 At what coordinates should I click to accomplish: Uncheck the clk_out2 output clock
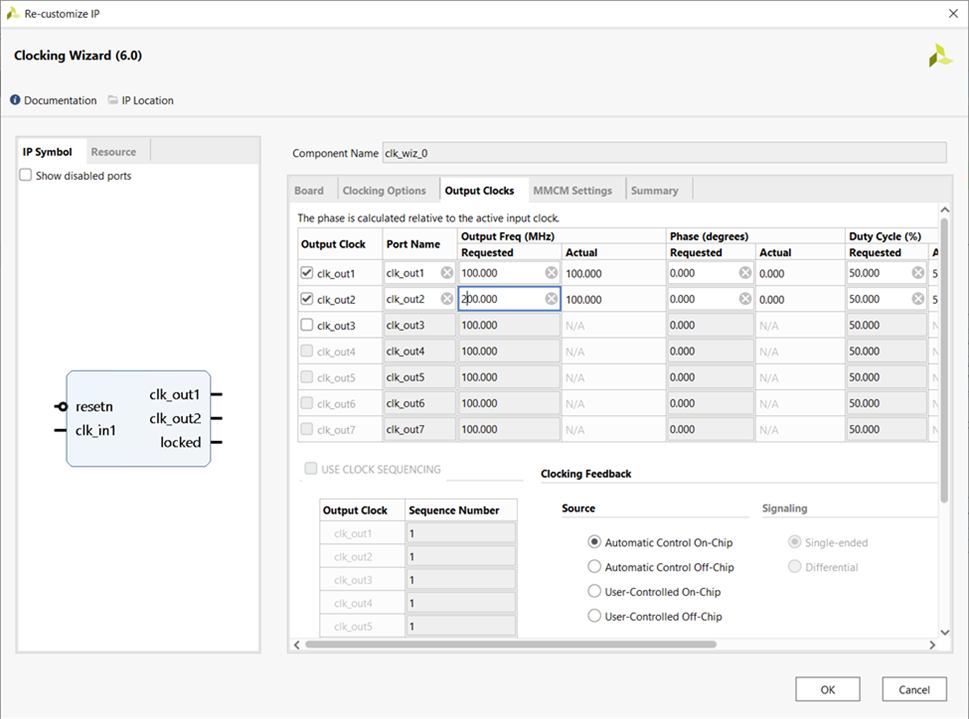pos(307,299)
